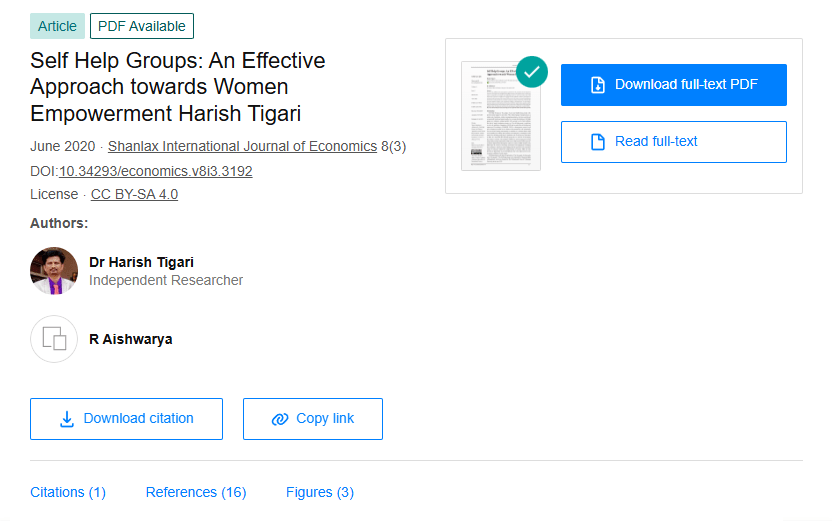Screen dimensions: 832x521
Task: Open Dr Harish Tigari's profile photo
Action: tap(54, 271)
